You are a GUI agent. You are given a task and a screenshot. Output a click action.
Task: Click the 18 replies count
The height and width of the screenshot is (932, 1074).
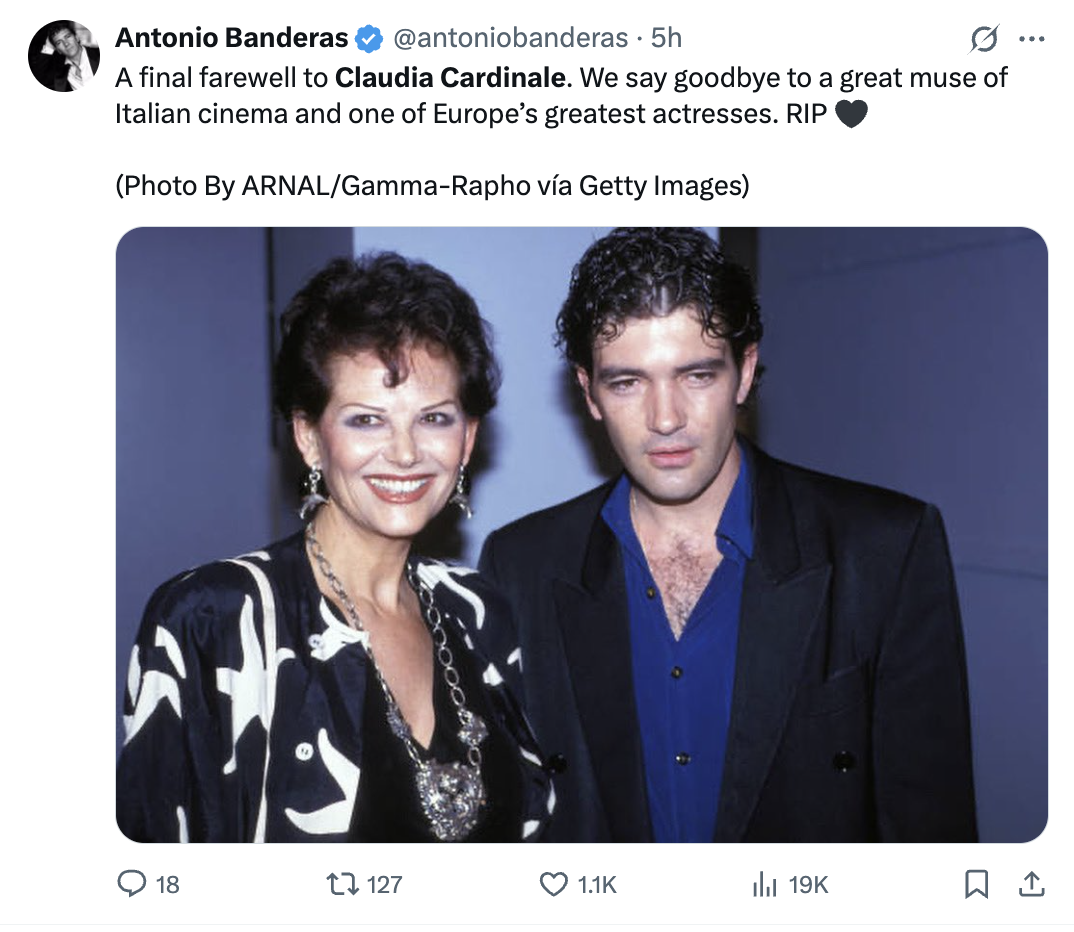[x=168, y=885]
